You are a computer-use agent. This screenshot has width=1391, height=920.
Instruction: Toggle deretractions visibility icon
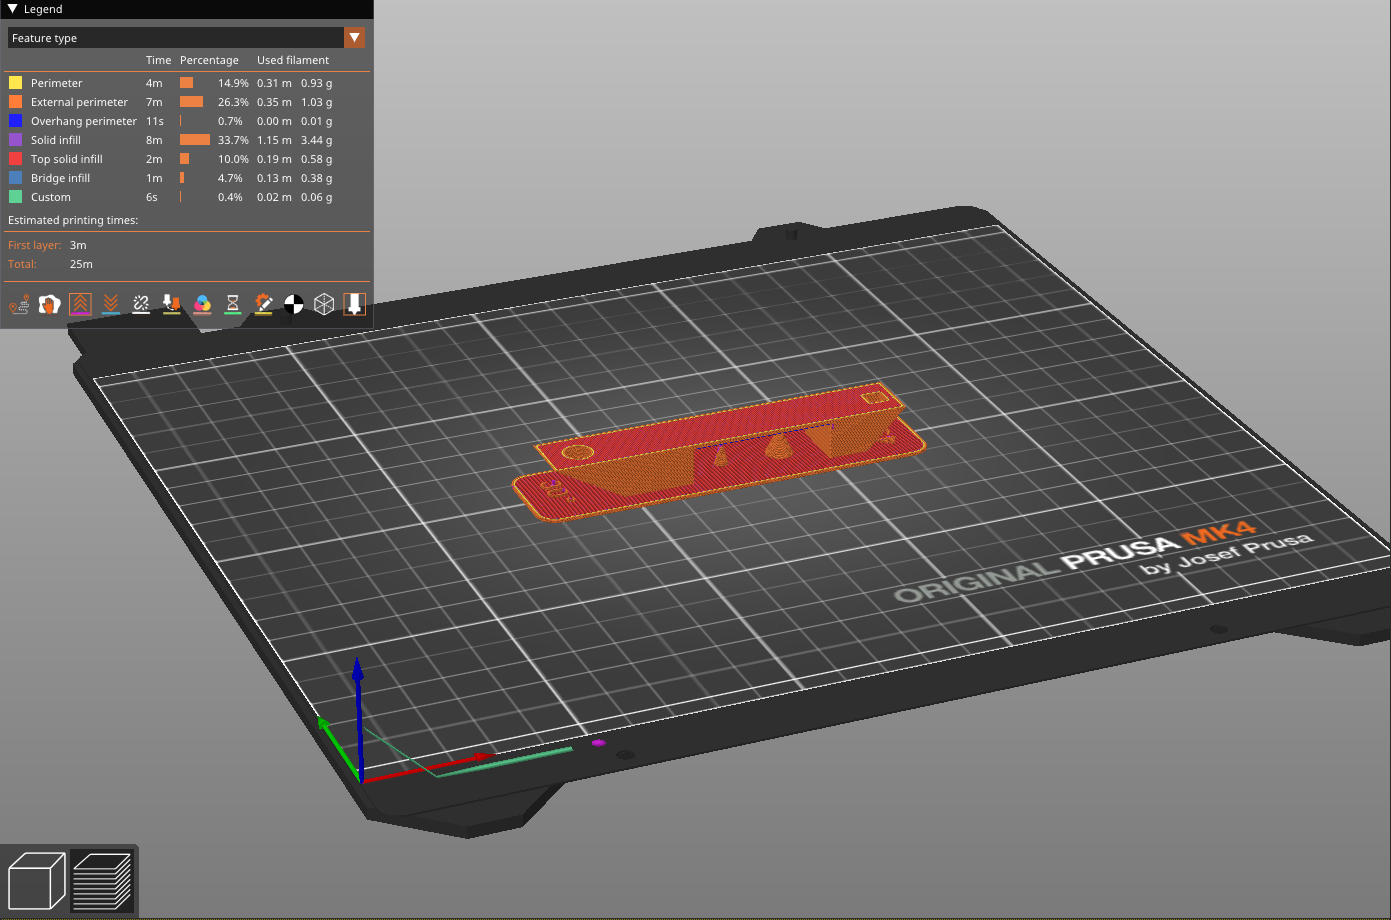coord(111,304)
